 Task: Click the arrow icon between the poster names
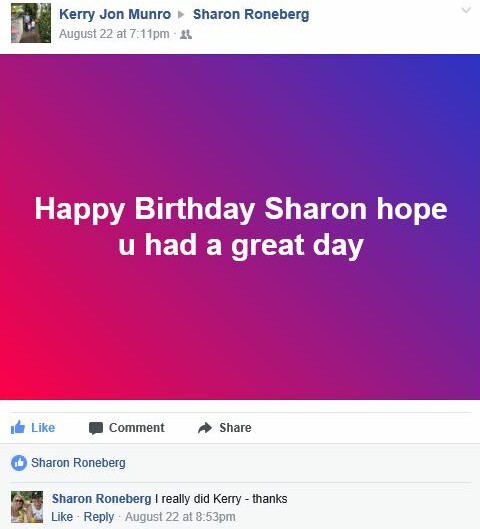point(181,15)
